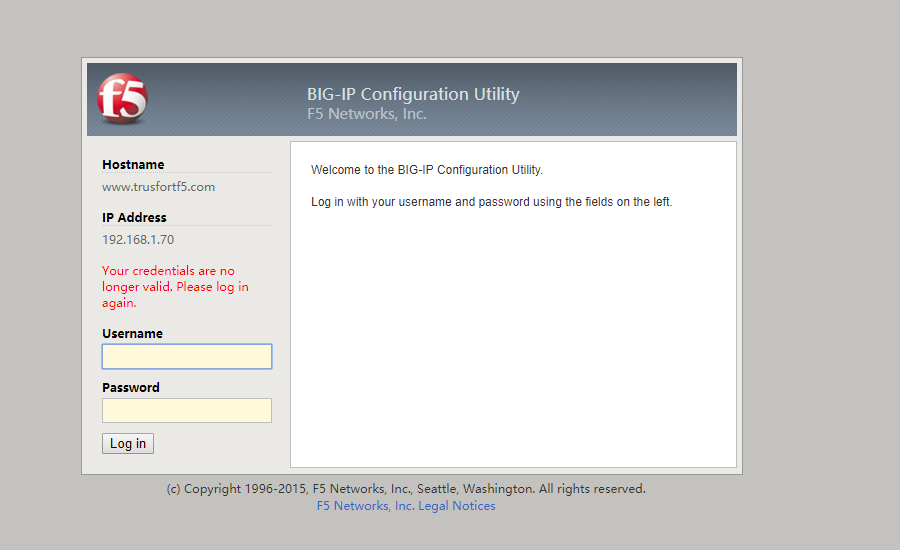900x550 pixels.
Task: Click the Welcome to the BIG-IP text
Action: [426, 170]
